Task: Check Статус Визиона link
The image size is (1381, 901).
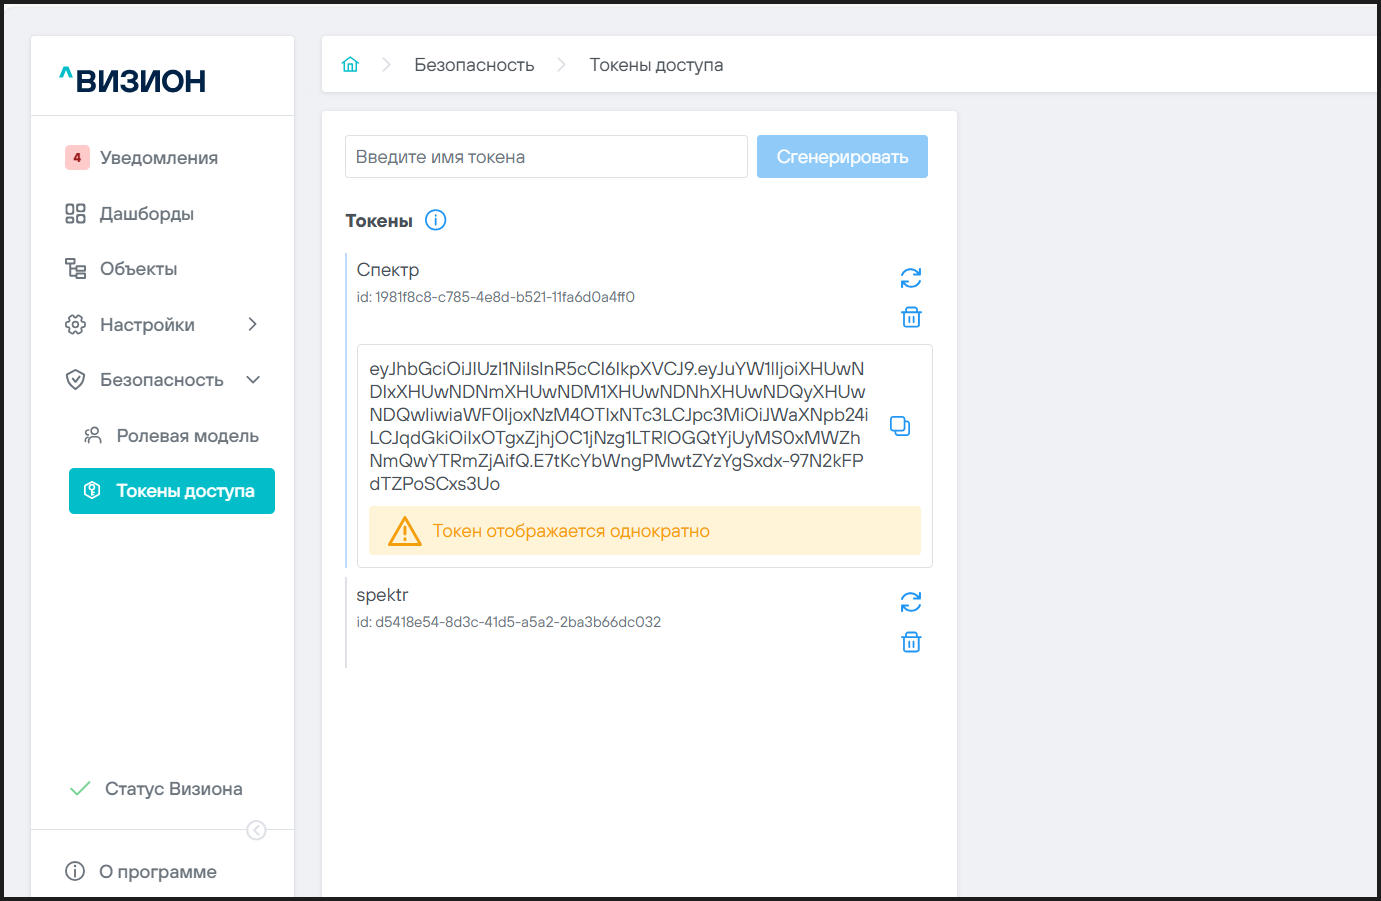Action: coord(174,789)
